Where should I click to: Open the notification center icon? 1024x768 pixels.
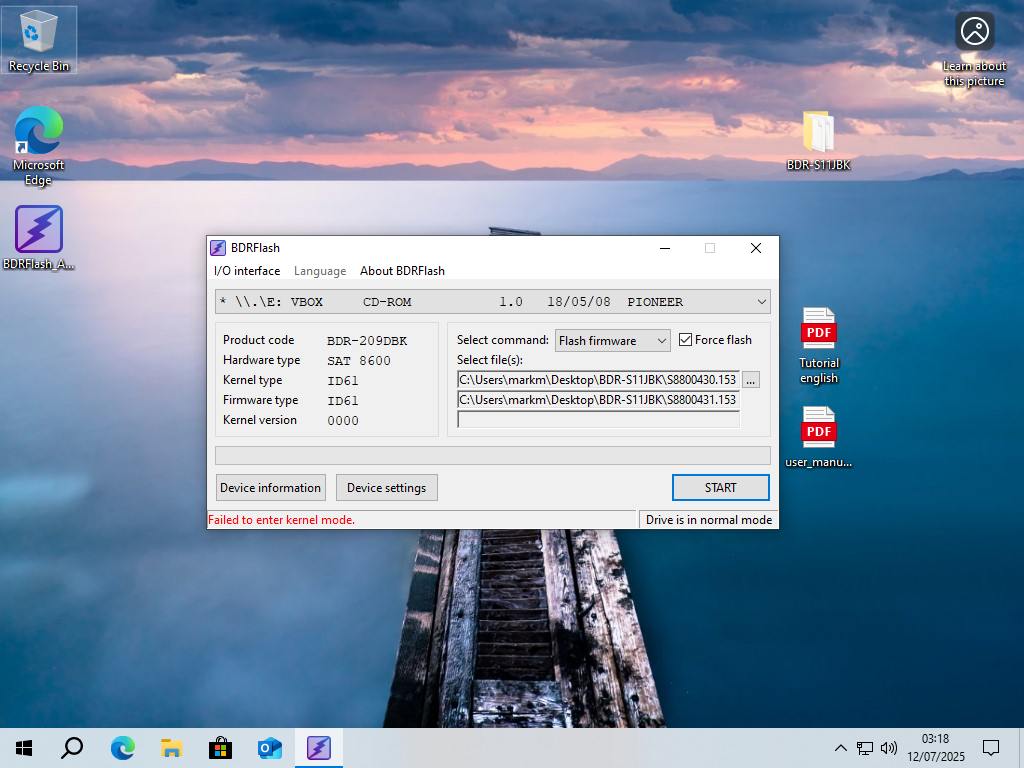(x=991, y=748)
